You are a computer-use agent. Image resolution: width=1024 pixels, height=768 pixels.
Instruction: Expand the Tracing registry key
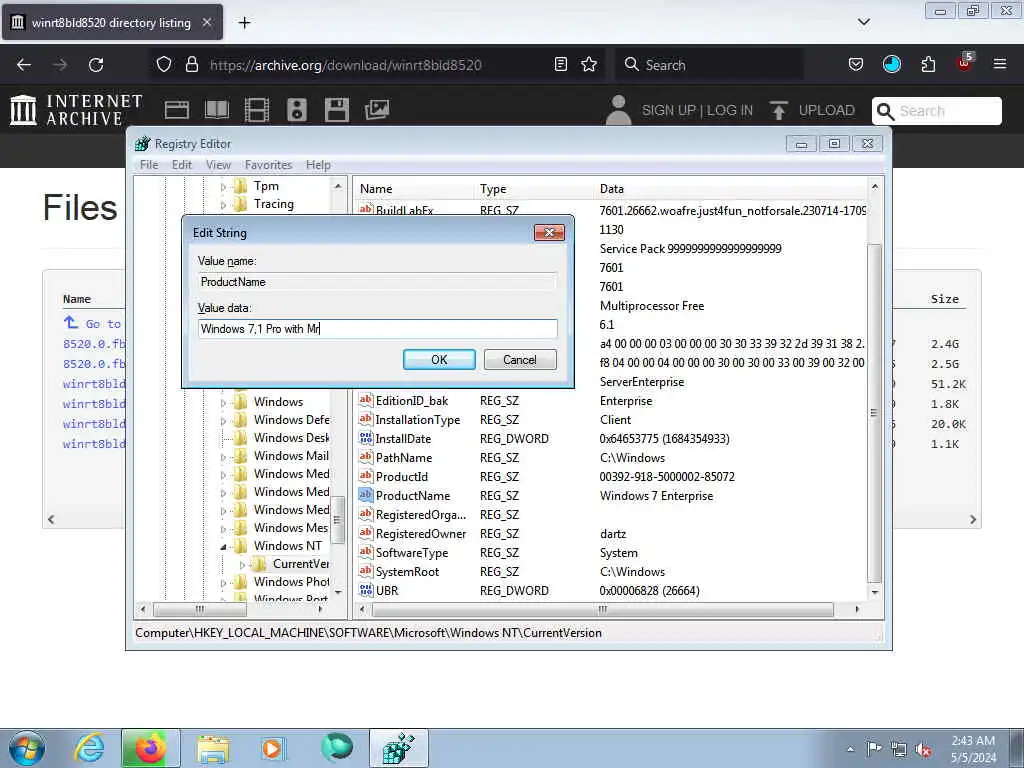[x=223, y=205]
